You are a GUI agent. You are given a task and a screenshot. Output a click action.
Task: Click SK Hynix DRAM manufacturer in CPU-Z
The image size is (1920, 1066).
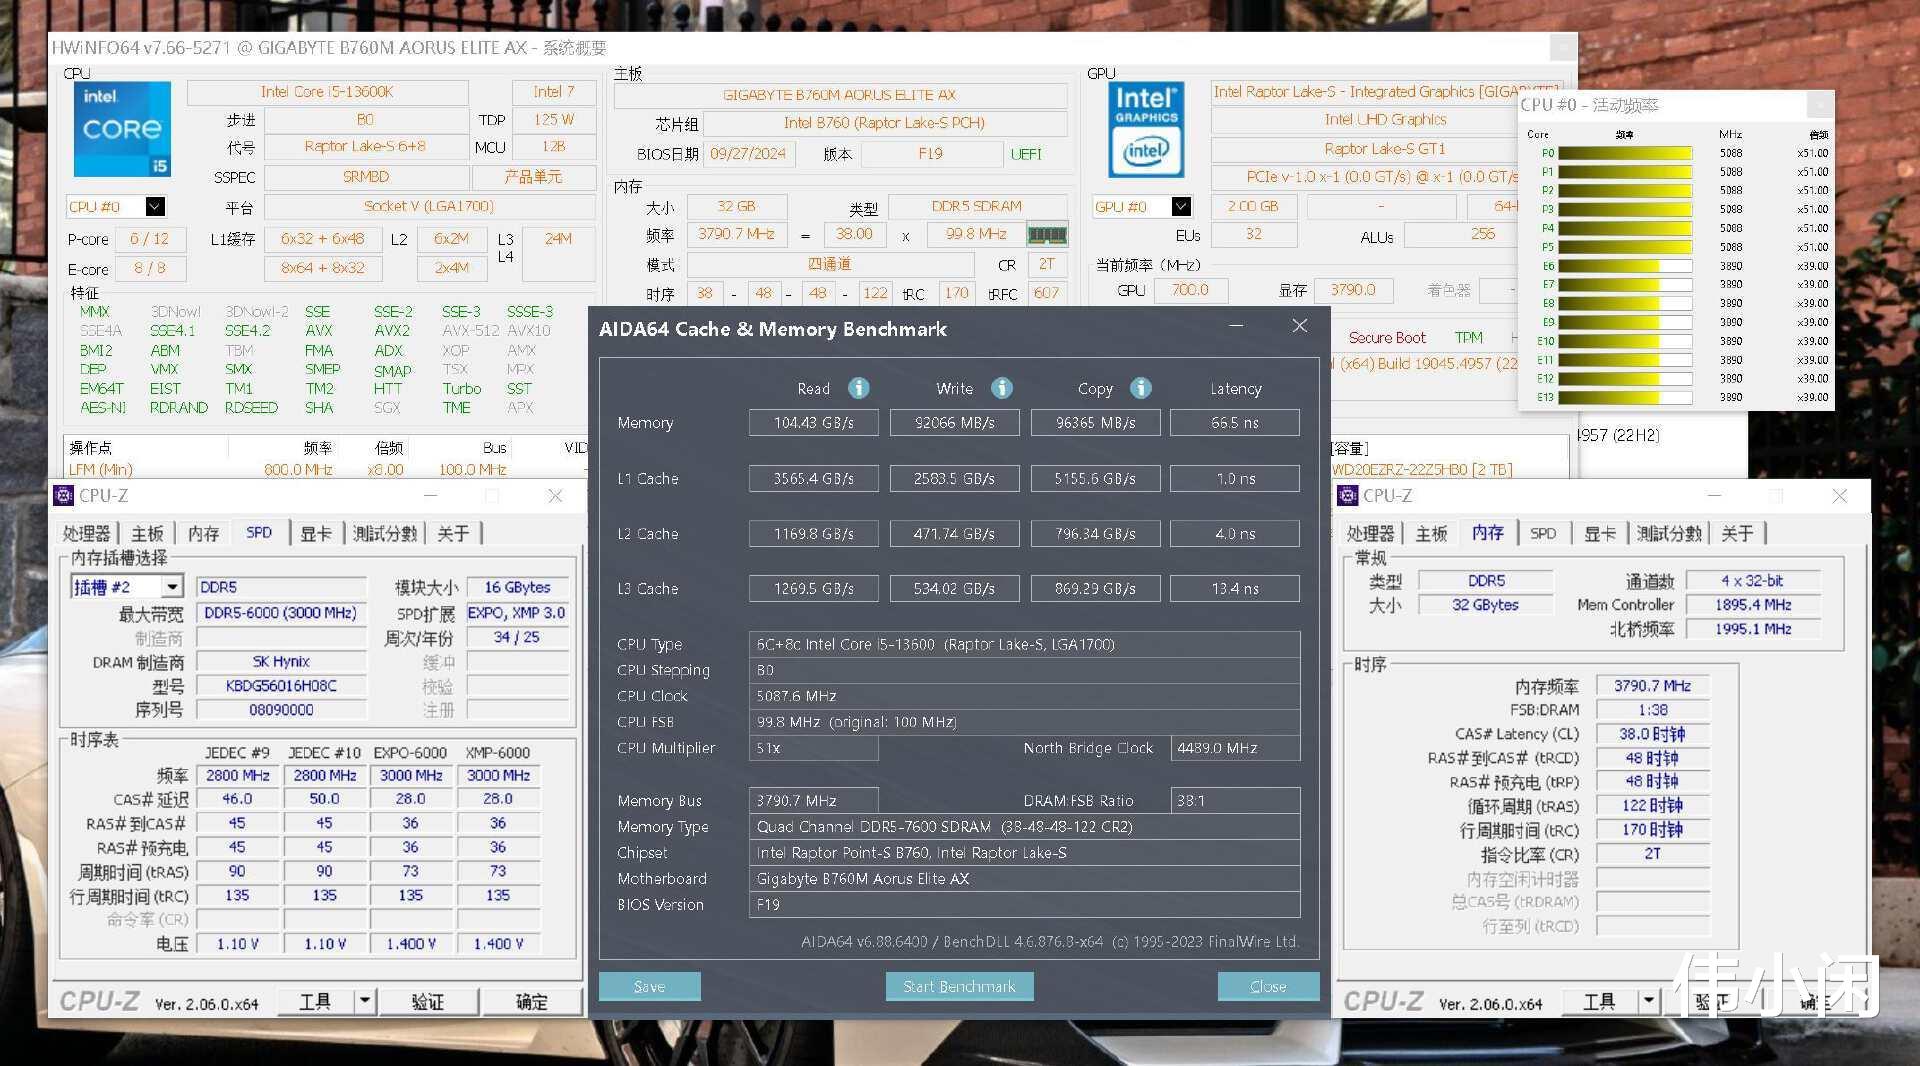(x=281, y=662)
